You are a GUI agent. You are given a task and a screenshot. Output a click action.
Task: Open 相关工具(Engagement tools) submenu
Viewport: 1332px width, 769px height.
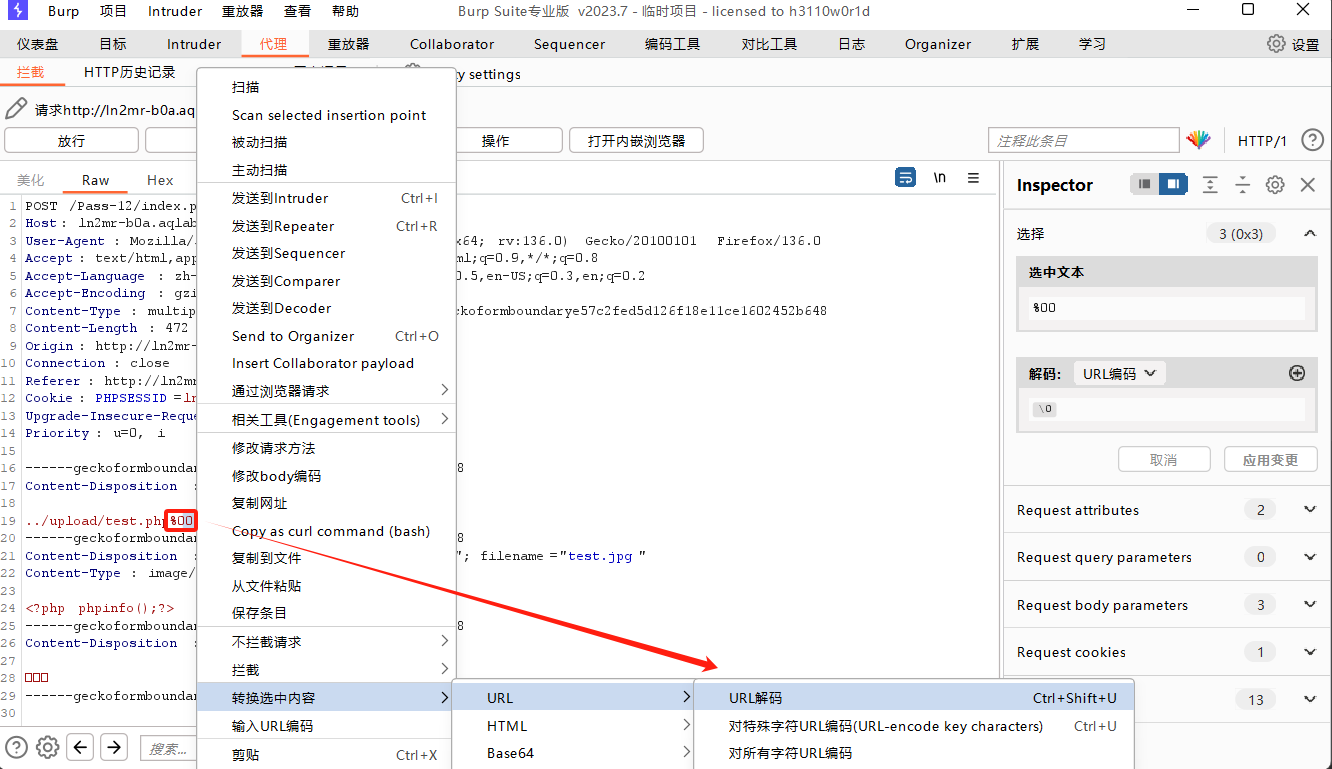pyautogui.click(x=327, y=420)
